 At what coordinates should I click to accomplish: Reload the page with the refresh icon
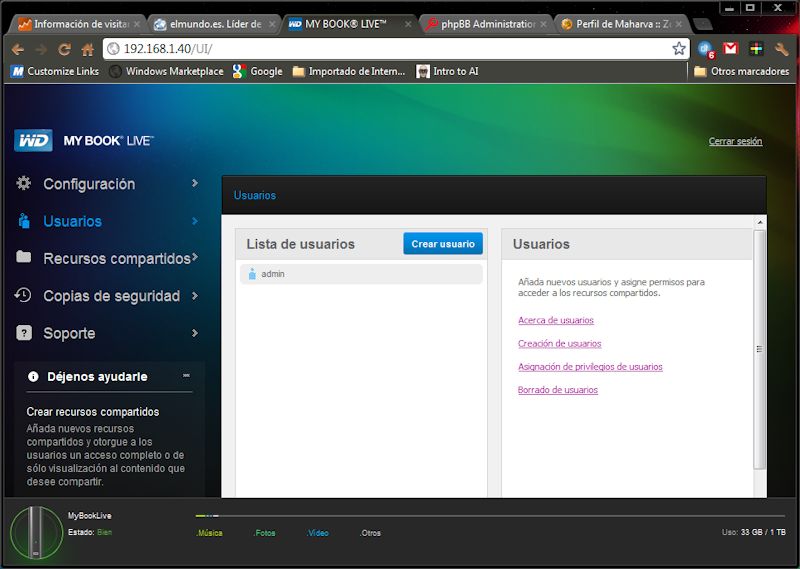tap(64, 50)
